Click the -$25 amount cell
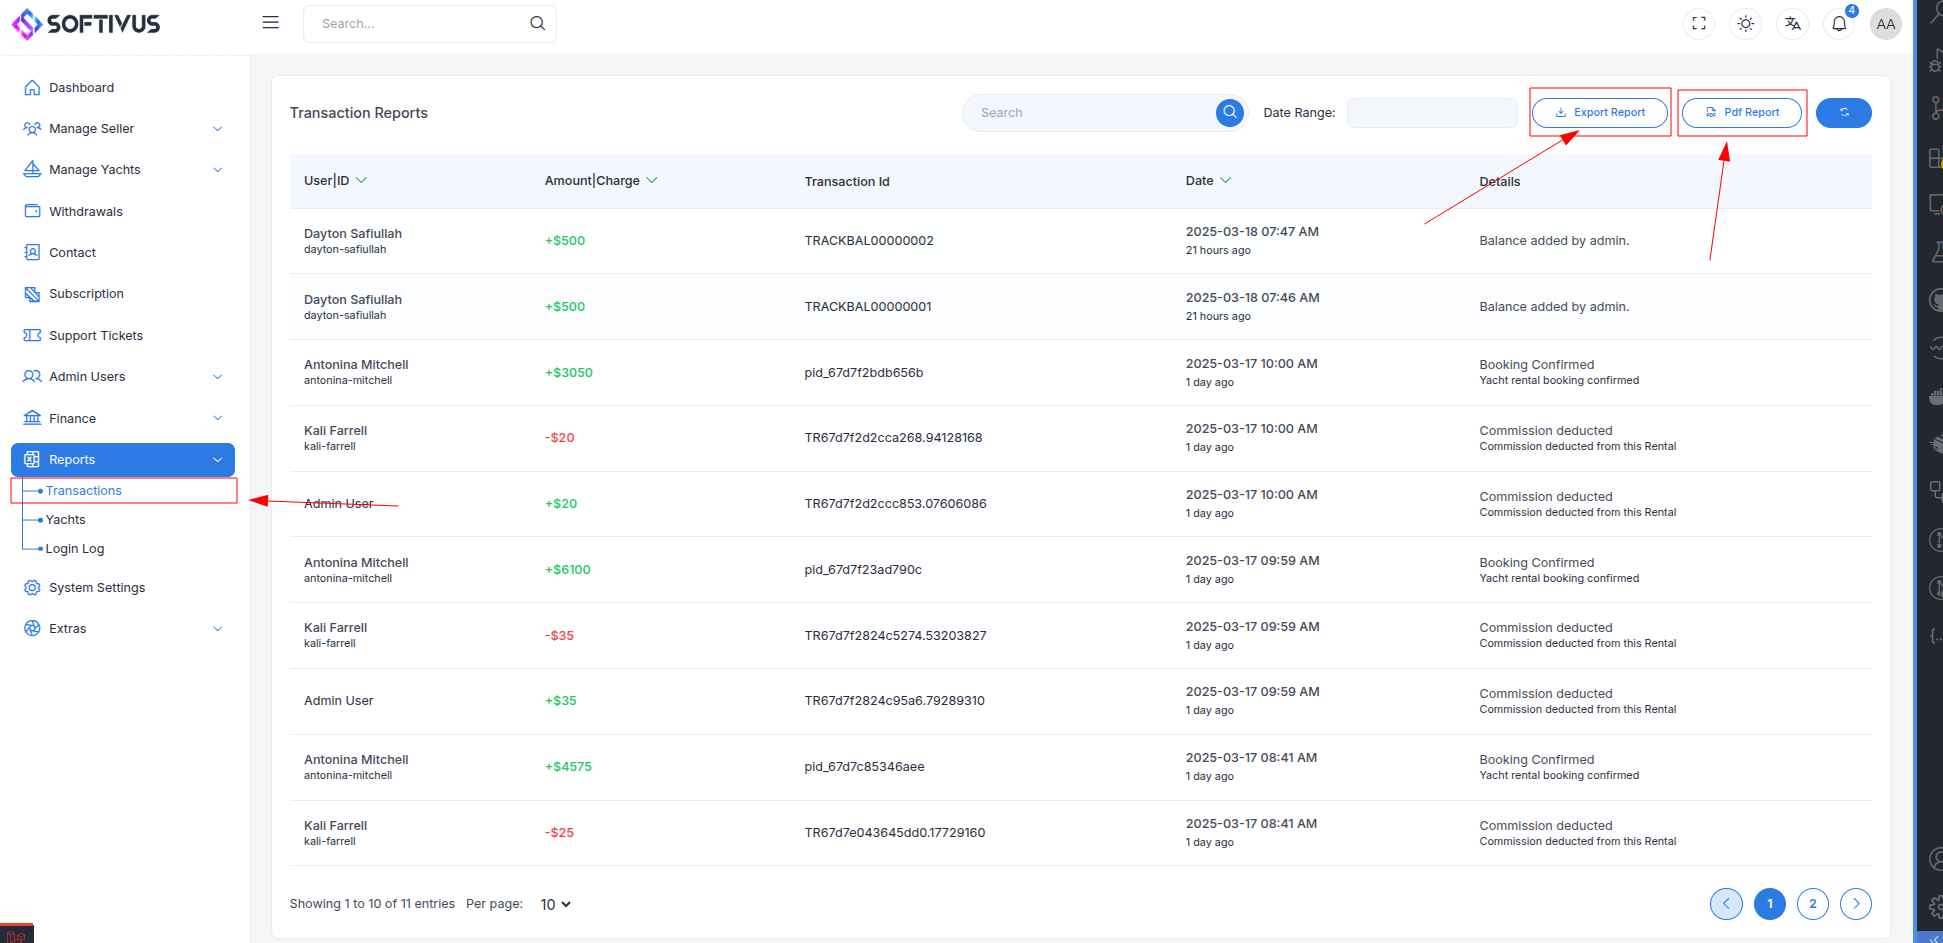The image size is (1943, 943). [x=559, y=832]
